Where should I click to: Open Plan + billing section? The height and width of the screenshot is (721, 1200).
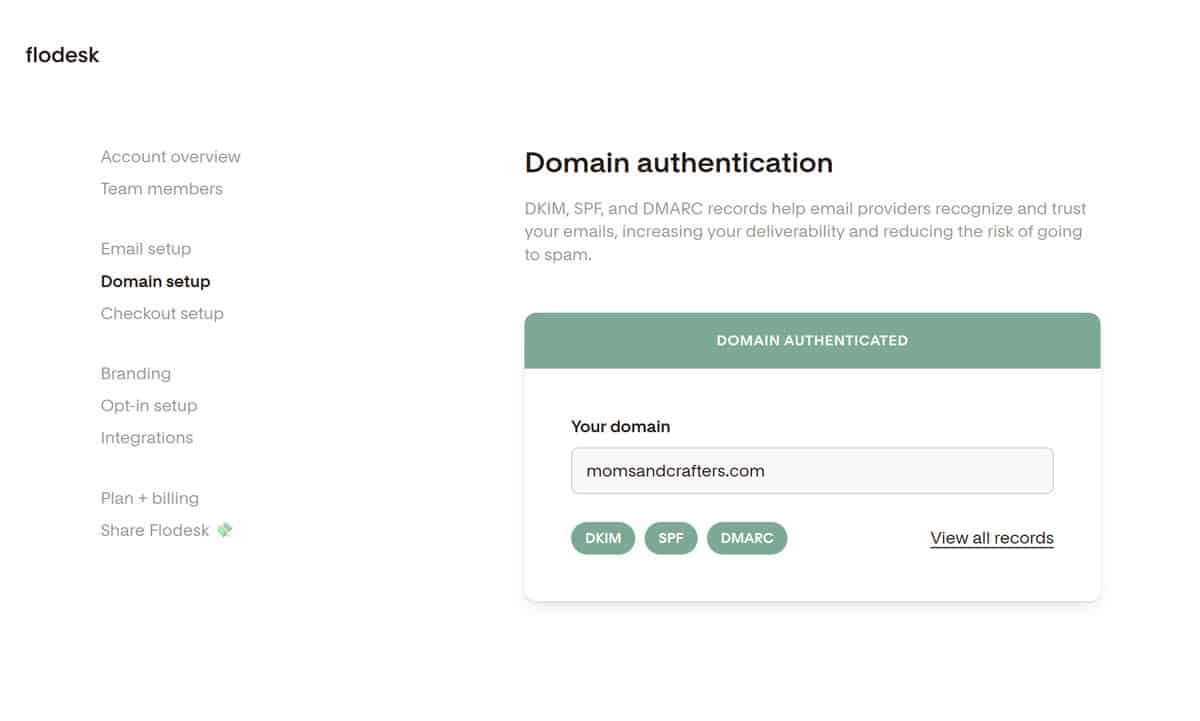pyautogui.click(x=149, y=498)
